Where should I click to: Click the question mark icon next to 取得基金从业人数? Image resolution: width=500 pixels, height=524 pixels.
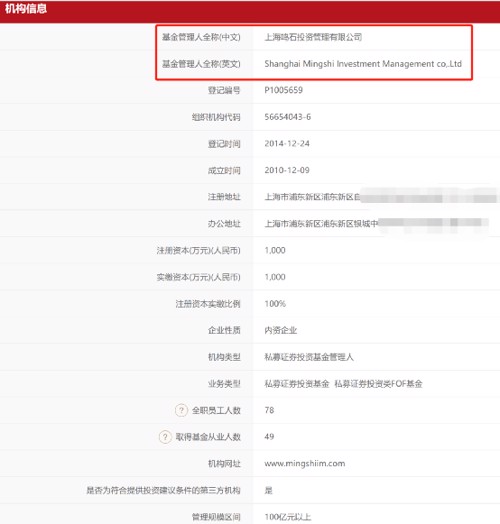(165, 437)
